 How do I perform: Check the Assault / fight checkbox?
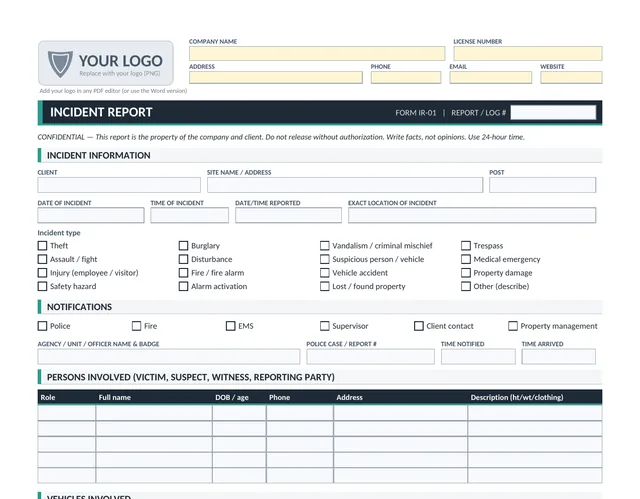click(x=42, y=259)
